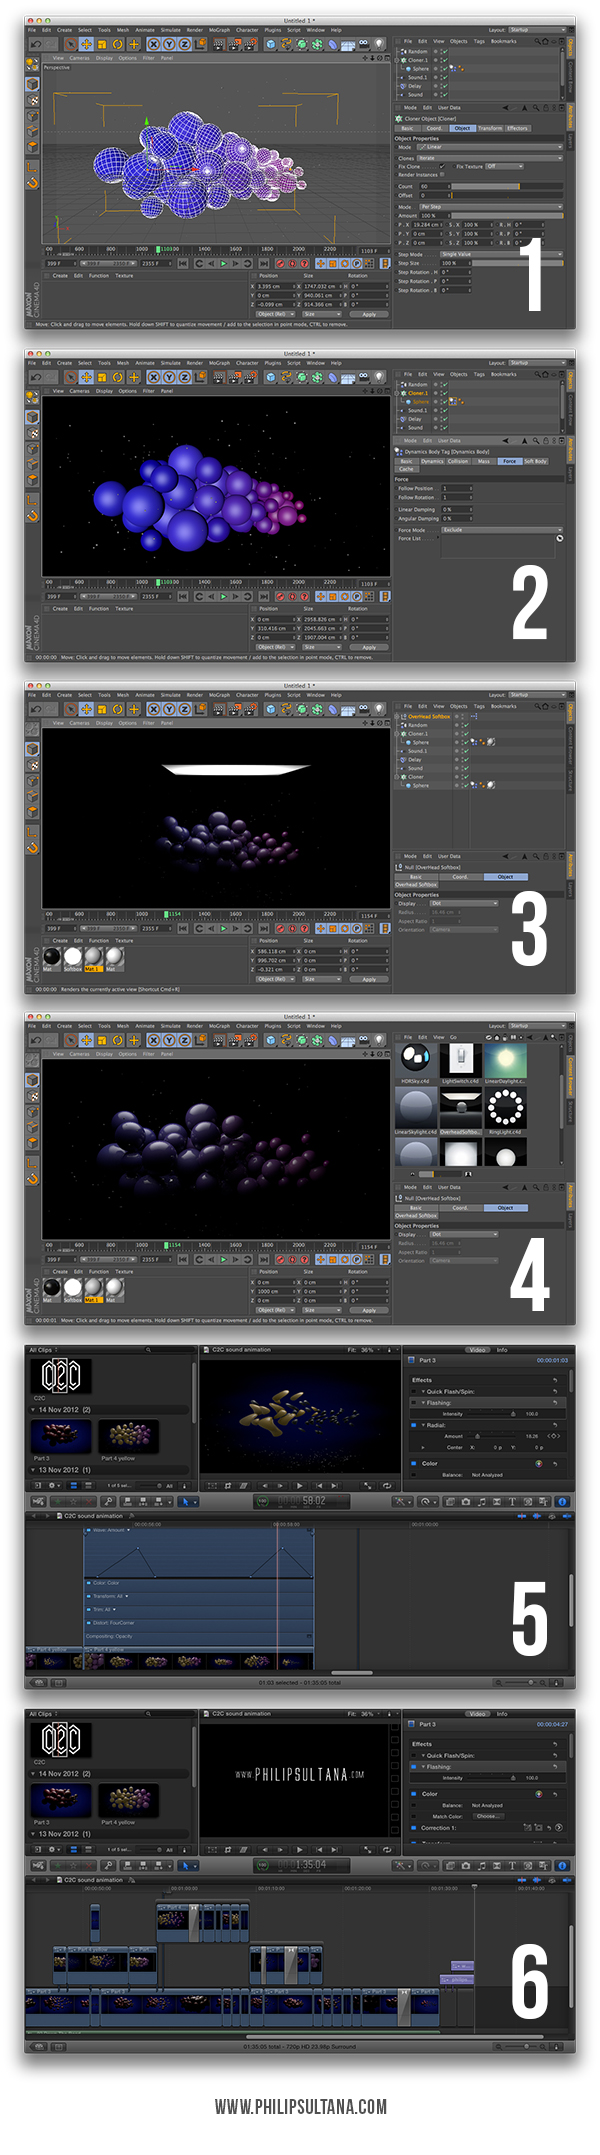Viewport: 600px width, 2155px height.
Task: Adjust Flashing Intensity slider in 58:02 window
Action: click(513, 1414)
